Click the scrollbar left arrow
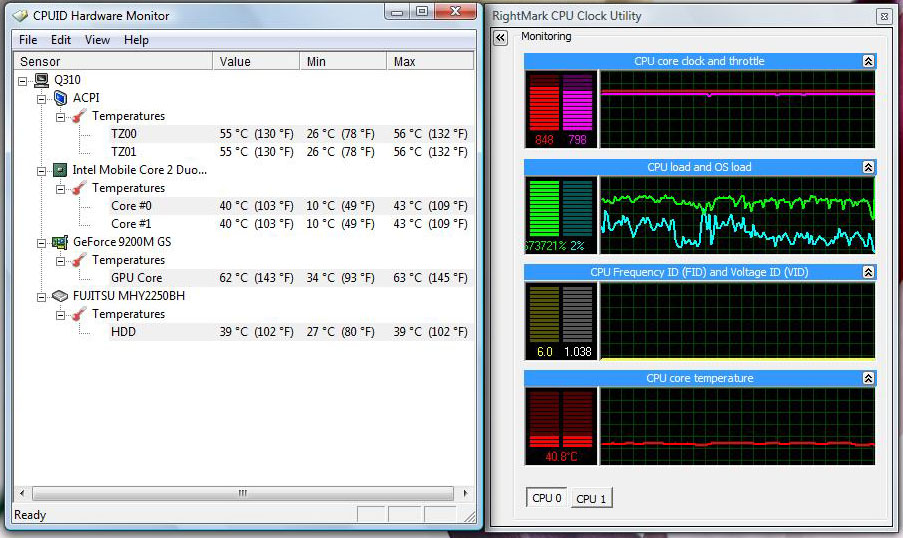This screenshot has width=903, height=538. tap(22, 493)
